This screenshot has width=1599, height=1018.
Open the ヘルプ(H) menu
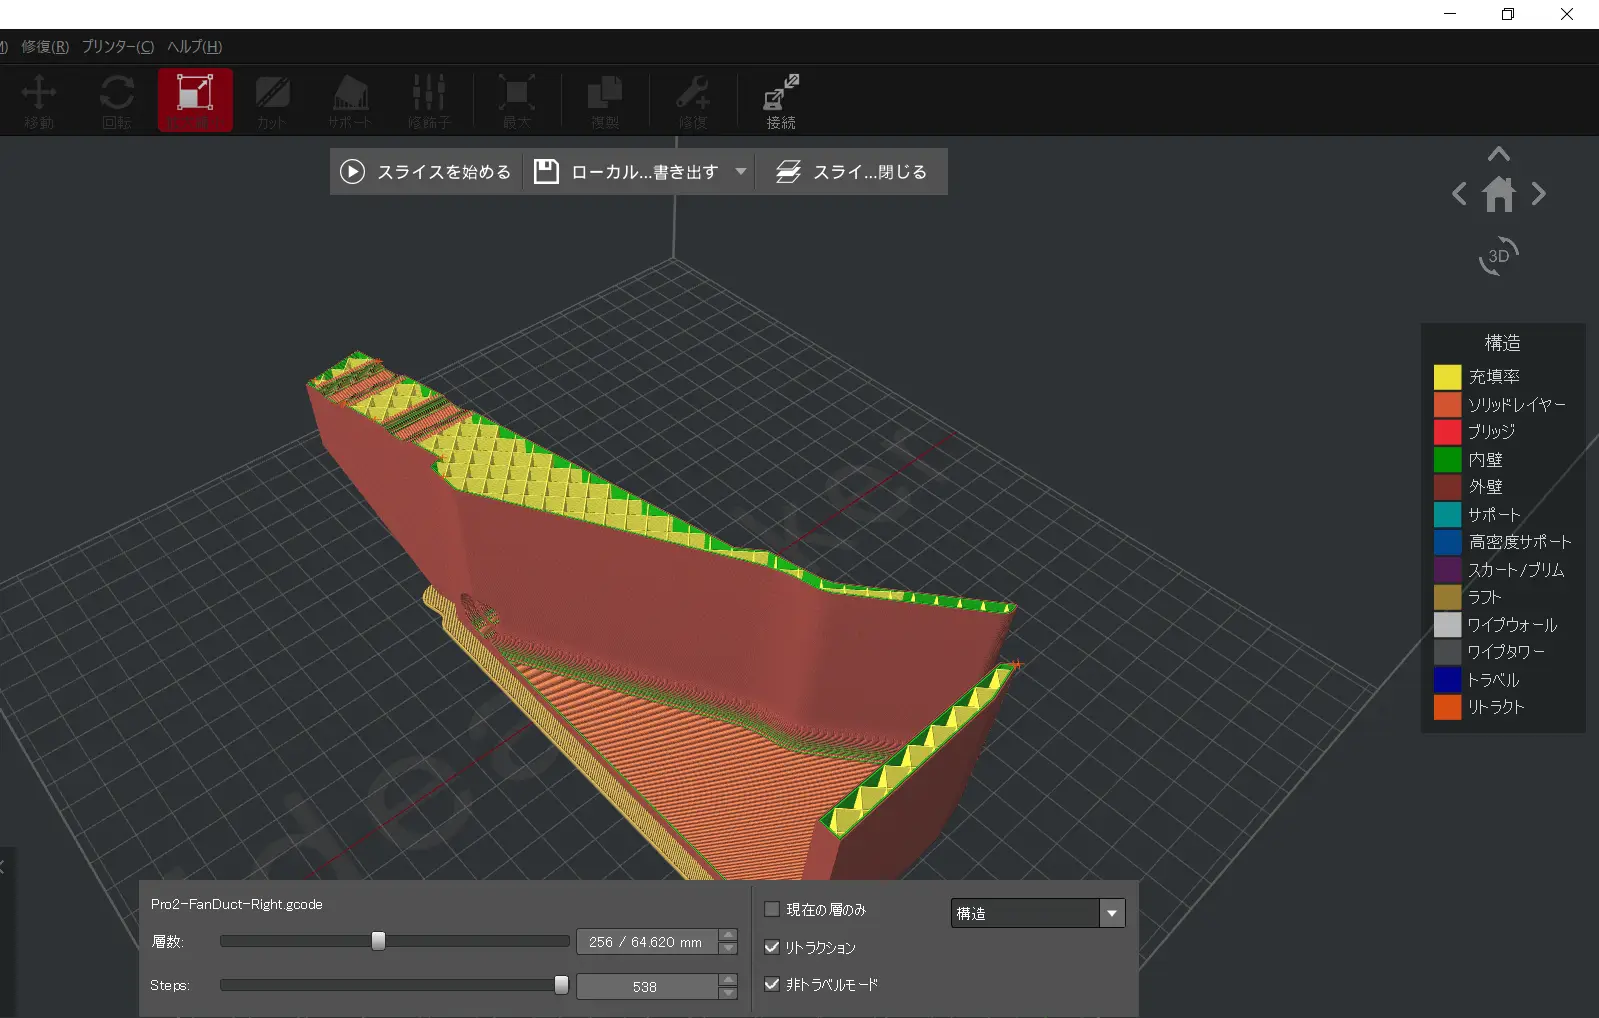click(195, 47)
